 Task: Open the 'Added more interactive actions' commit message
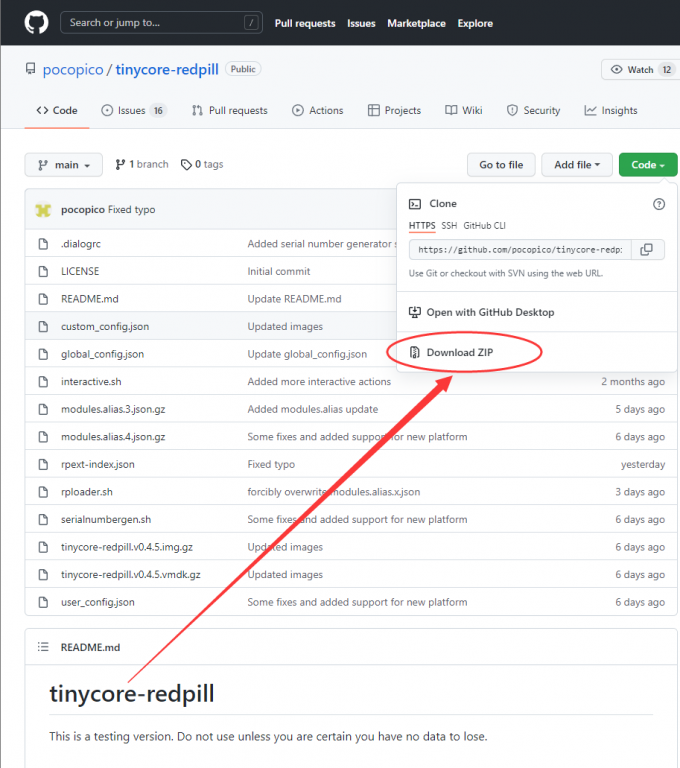coord(319,382)
